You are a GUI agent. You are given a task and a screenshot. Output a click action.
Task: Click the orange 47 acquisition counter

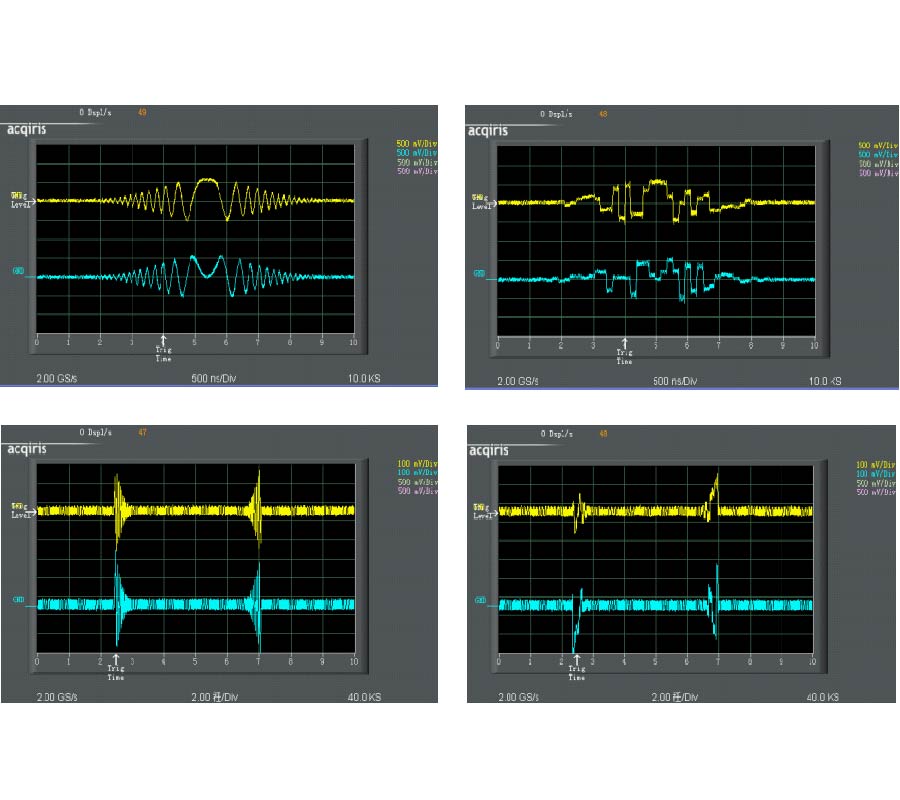click(x=143, y=433)
